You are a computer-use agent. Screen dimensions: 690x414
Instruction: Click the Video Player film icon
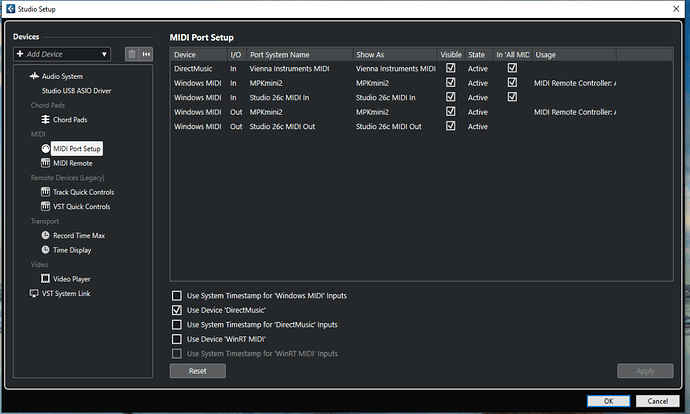[45, 278]
